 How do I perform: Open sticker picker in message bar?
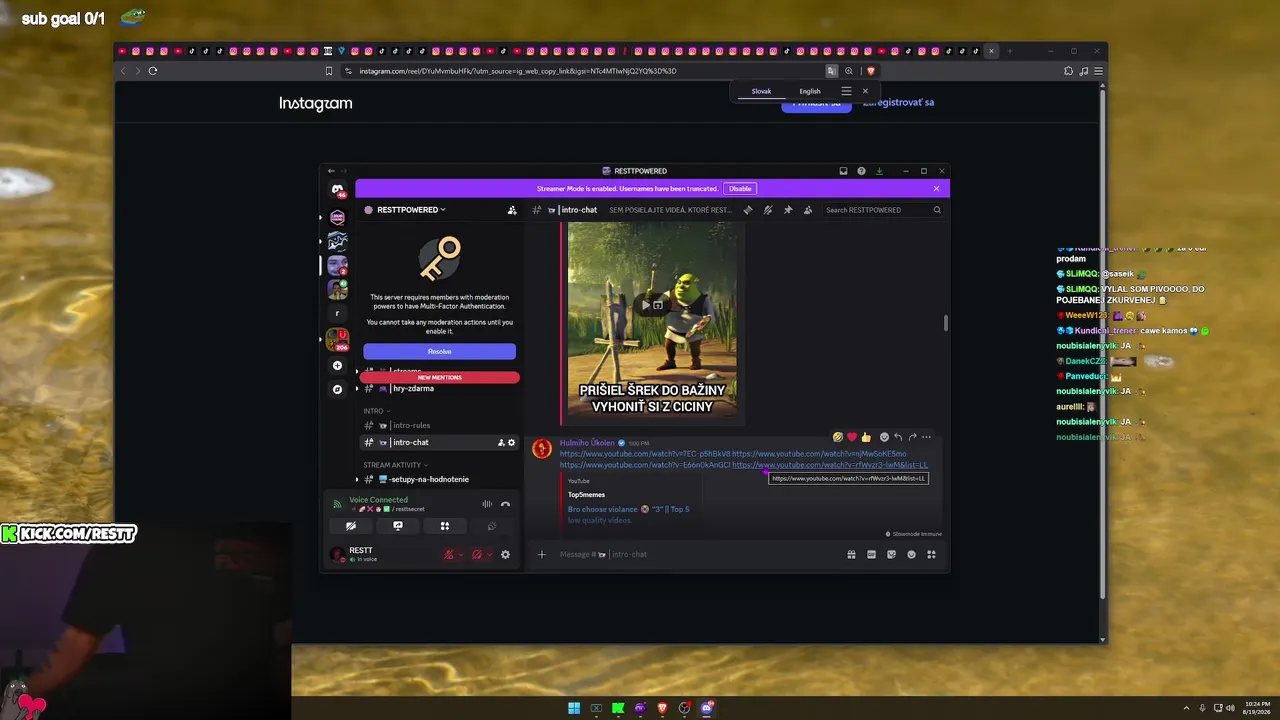pos(891,554)
